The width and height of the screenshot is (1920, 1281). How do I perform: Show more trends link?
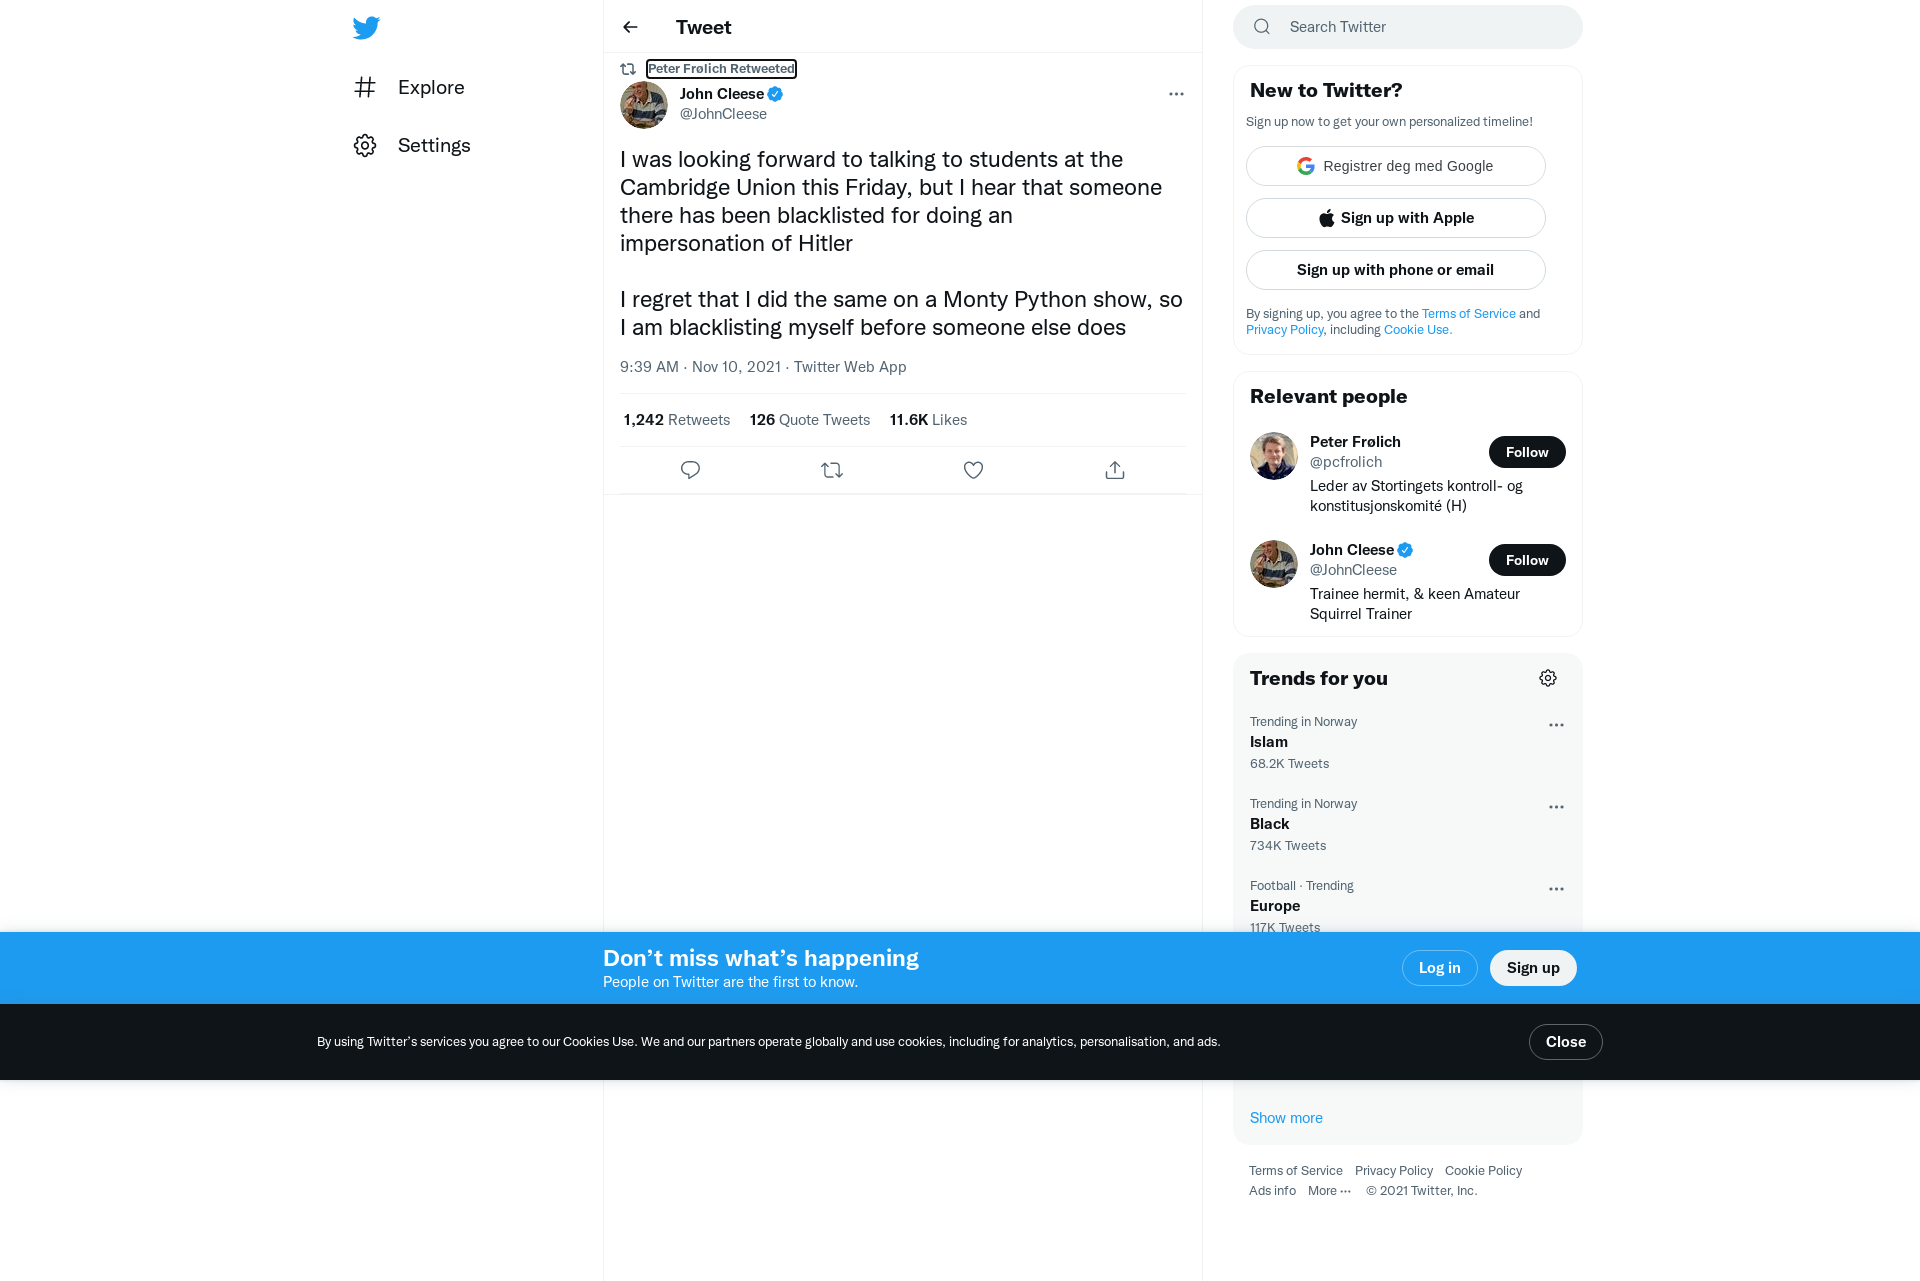(x=1286, y=1118)
